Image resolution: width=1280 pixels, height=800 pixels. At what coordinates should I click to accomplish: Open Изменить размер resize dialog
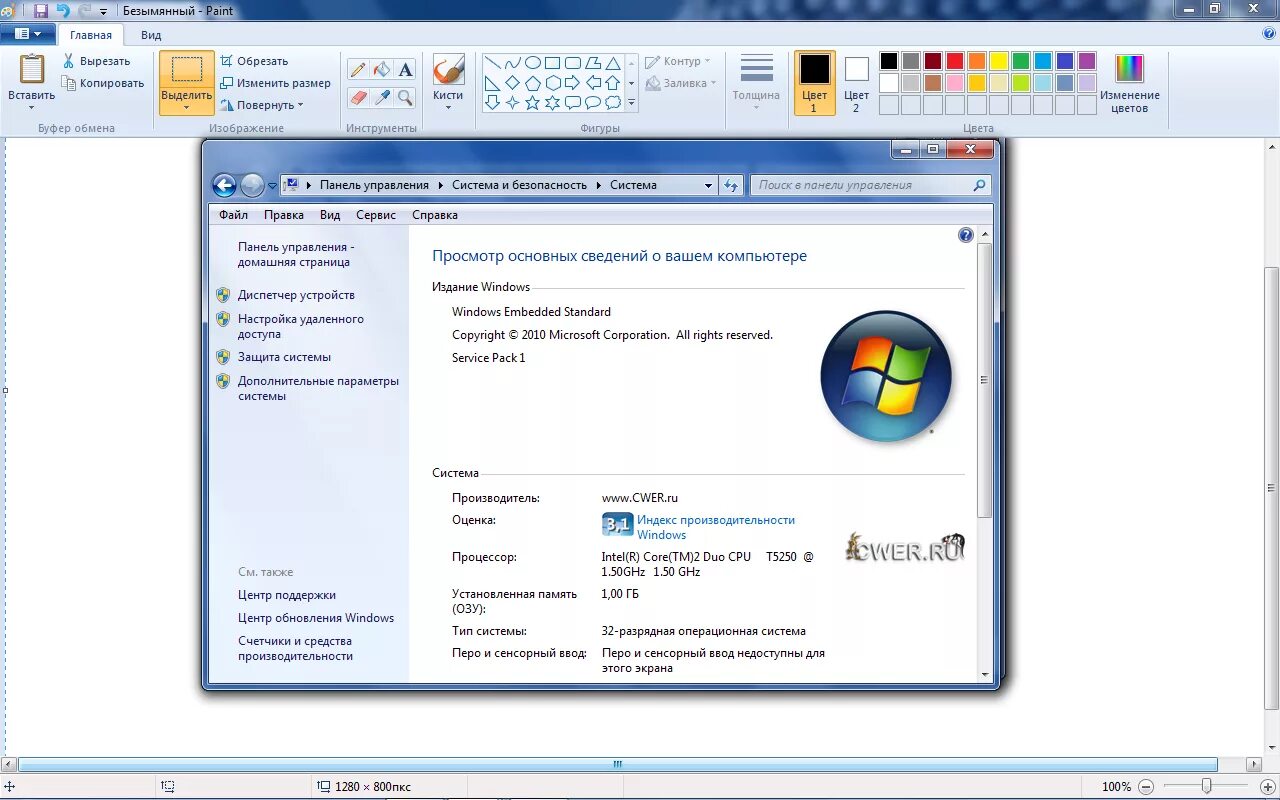[275, 83]
